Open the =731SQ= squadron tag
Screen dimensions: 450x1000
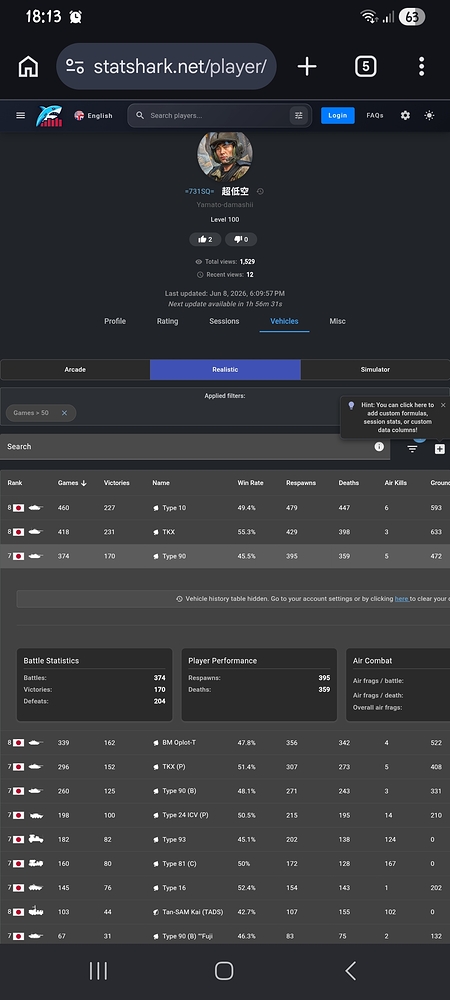[x=200, y=191]
